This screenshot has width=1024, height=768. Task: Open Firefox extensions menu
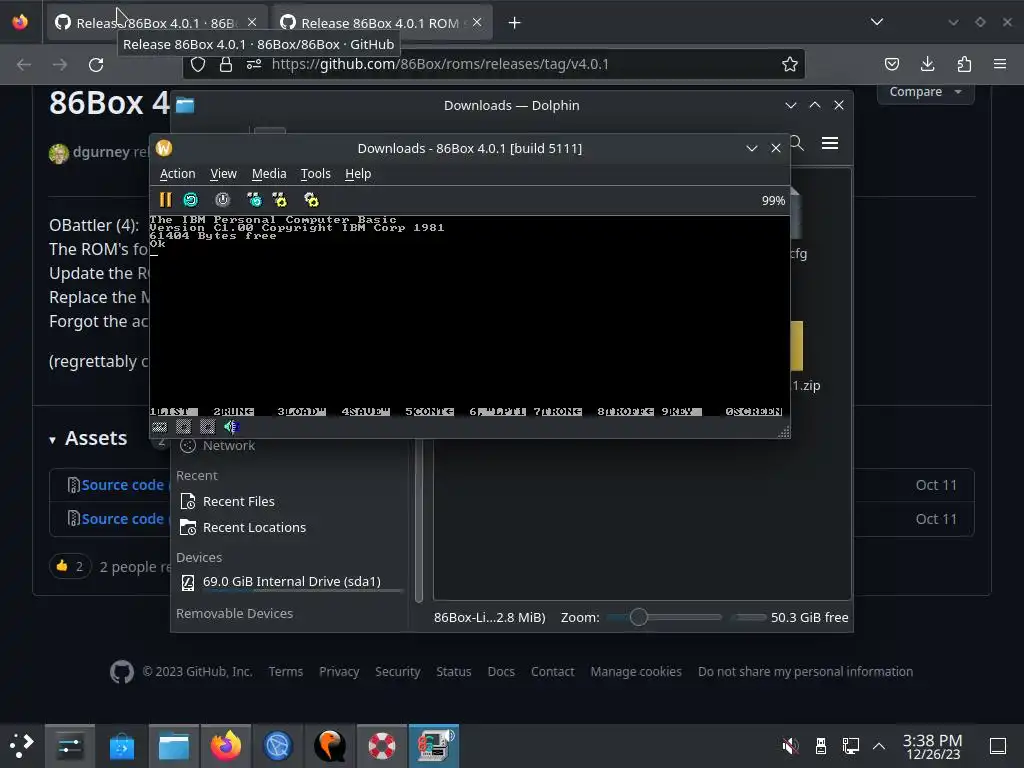(x=964, y=64)
